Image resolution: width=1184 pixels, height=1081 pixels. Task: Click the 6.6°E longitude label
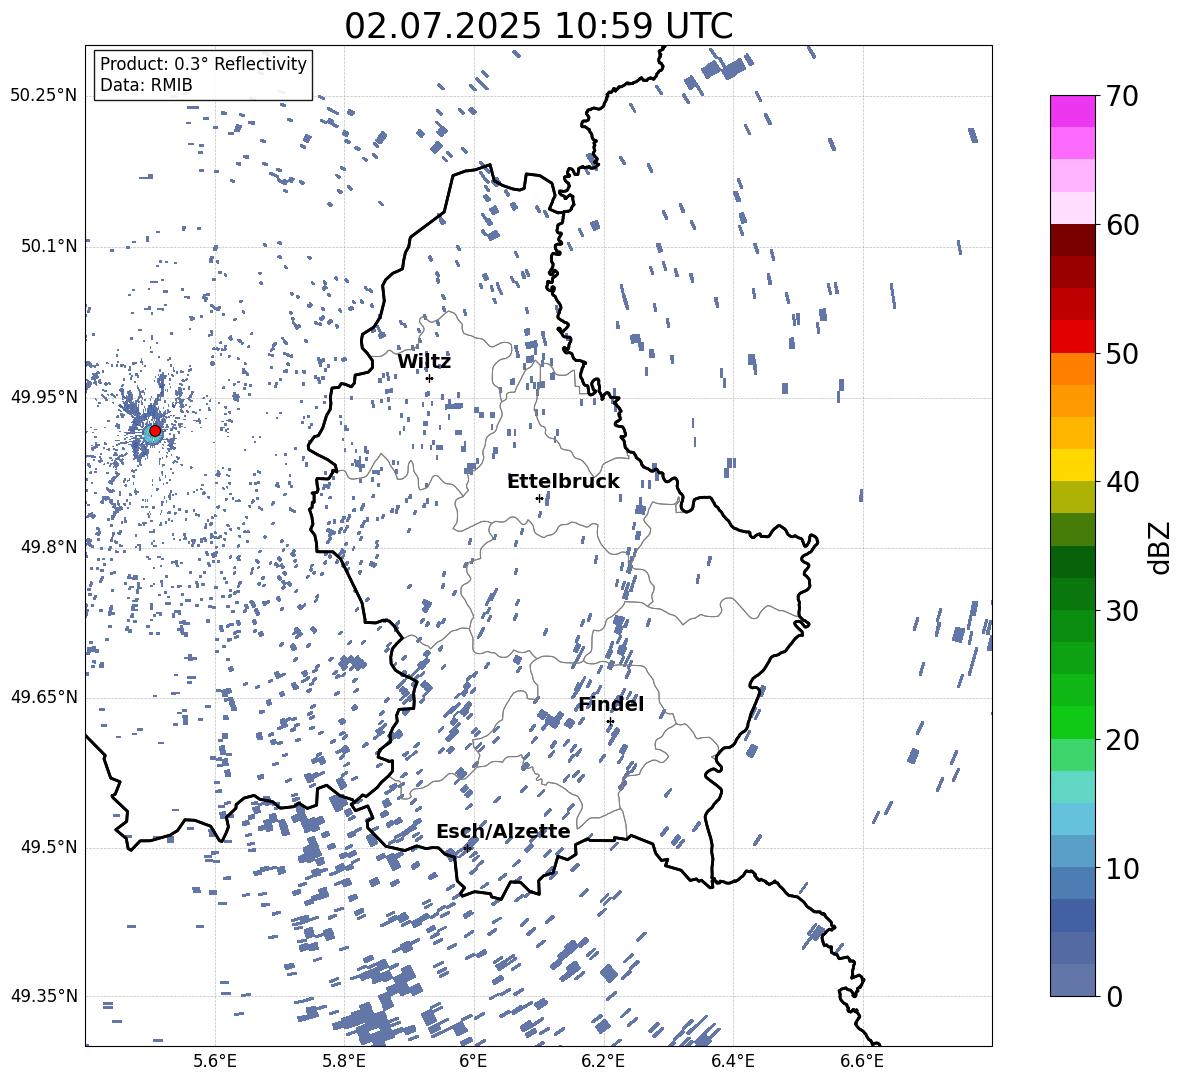(x=862, y=1061)
